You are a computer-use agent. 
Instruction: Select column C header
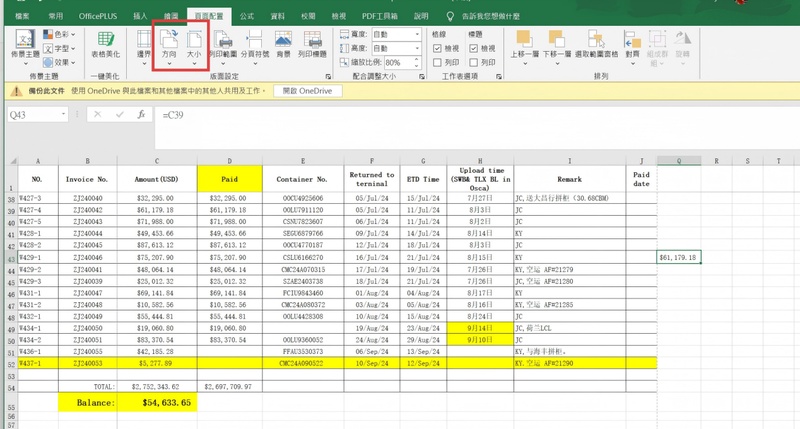(157, 161)
